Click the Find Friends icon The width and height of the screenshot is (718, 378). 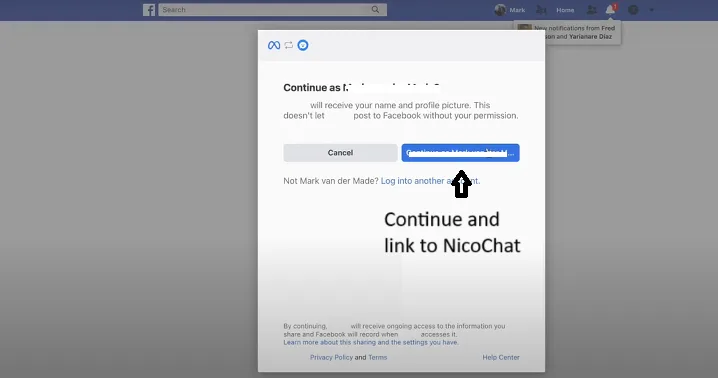541,10
